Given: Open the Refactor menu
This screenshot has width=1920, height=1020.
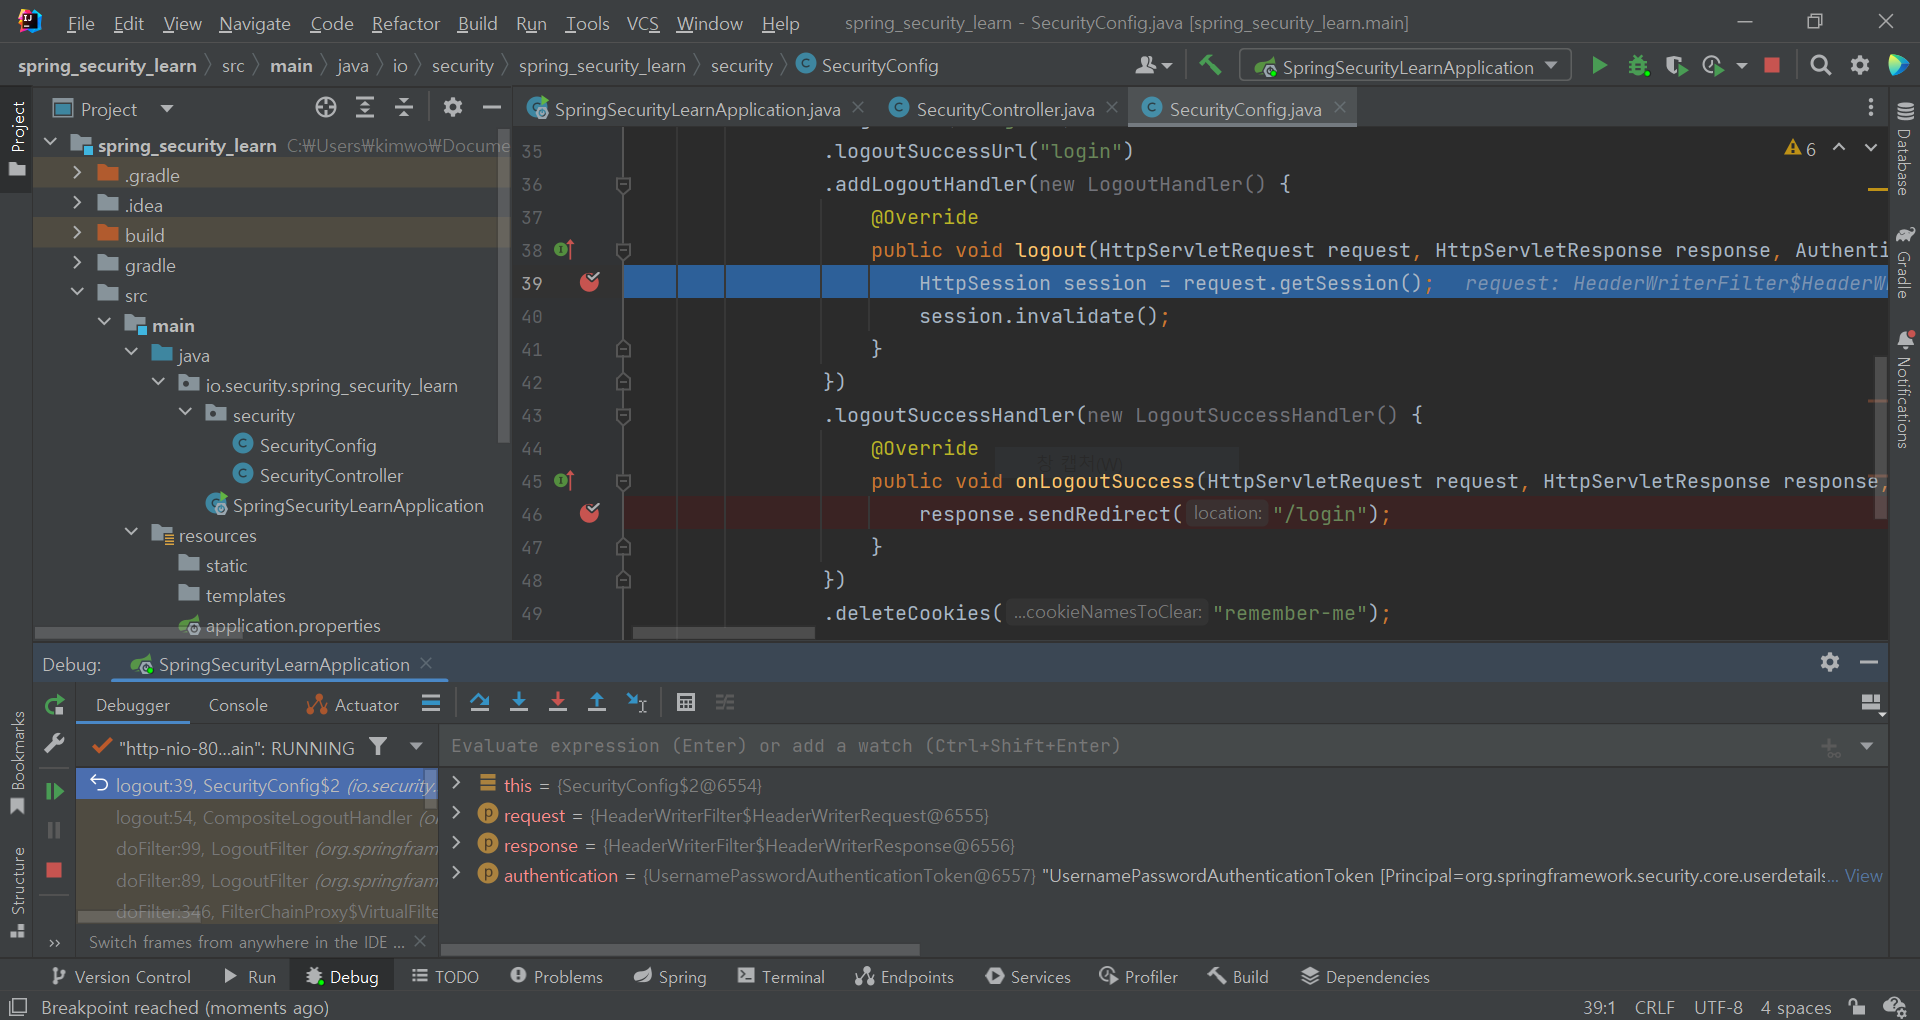Looking at the screenshot, I should coord(405,23).
